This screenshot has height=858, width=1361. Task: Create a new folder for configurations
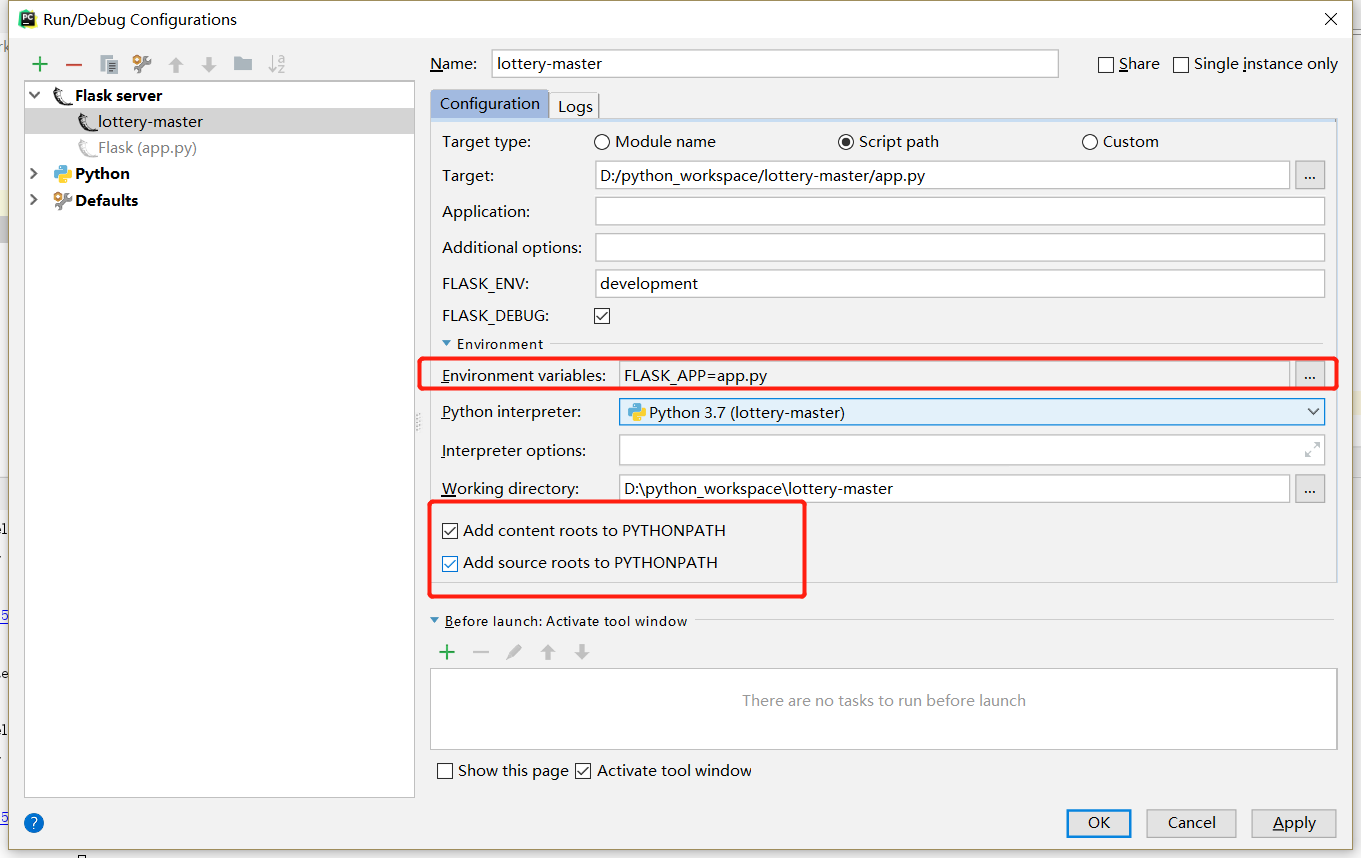(243, 64)
